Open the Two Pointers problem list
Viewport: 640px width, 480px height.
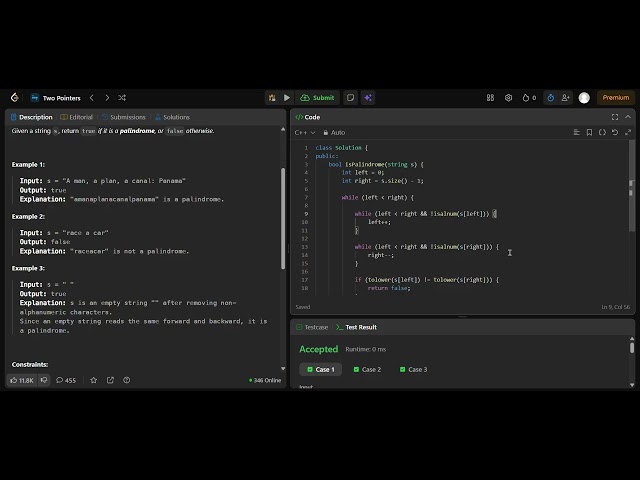click(x=56, y=98)
